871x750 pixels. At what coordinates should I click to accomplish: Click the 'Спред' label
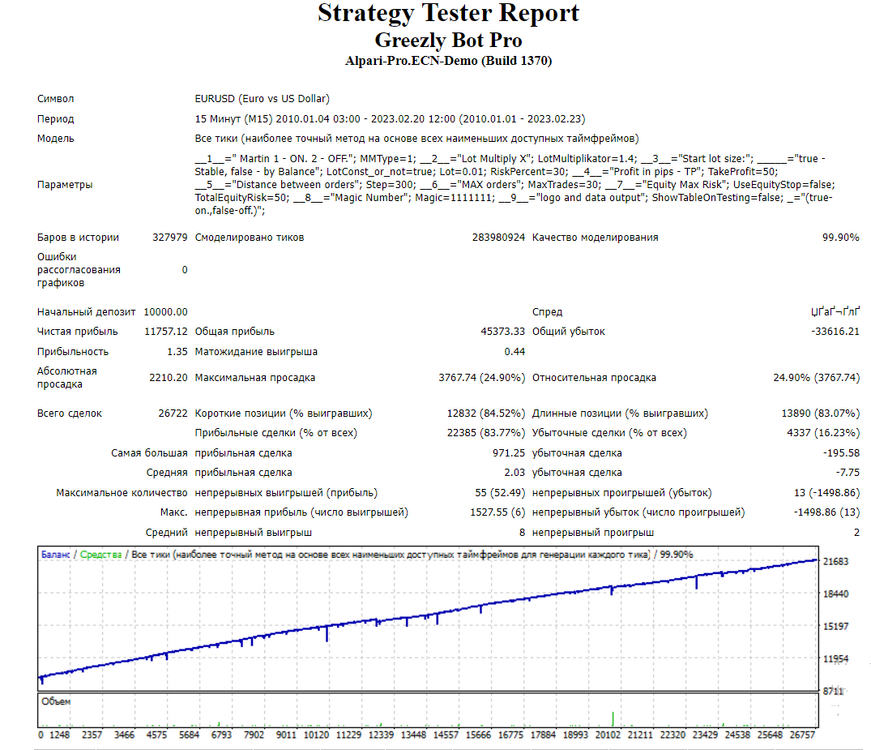point(547,312)
